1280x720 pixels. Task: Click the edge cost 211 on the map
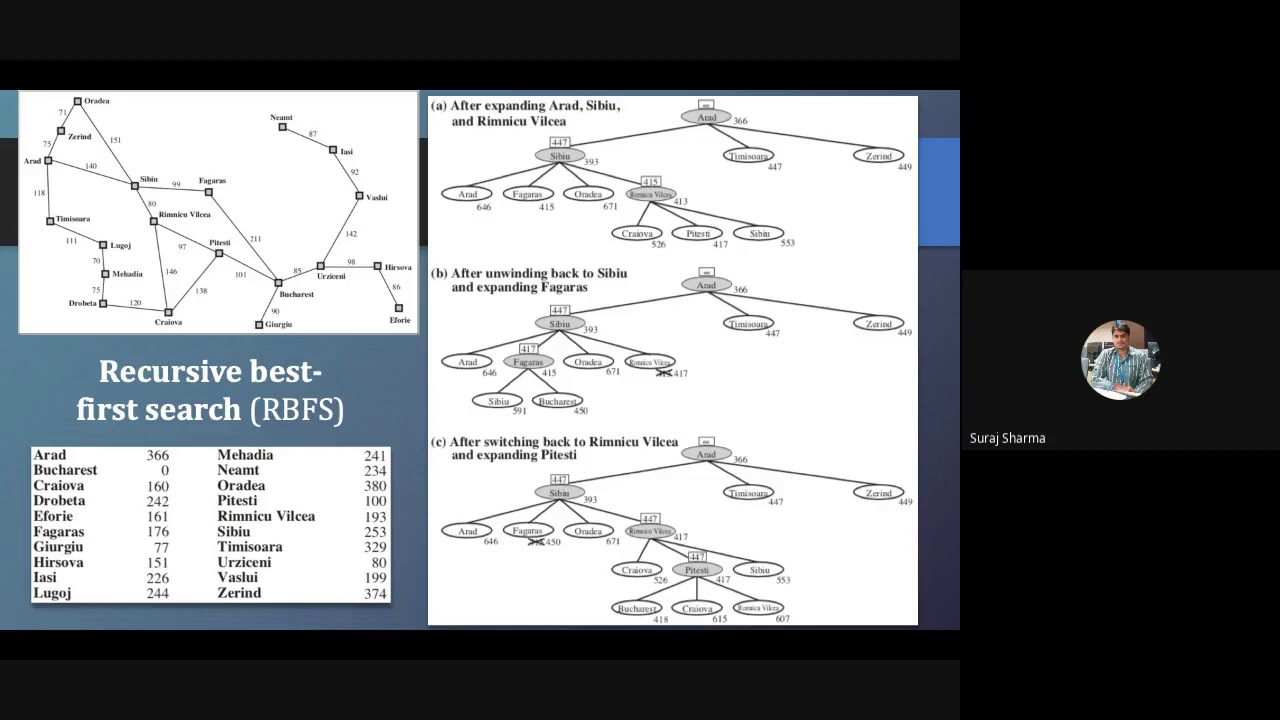coord(255,239)
